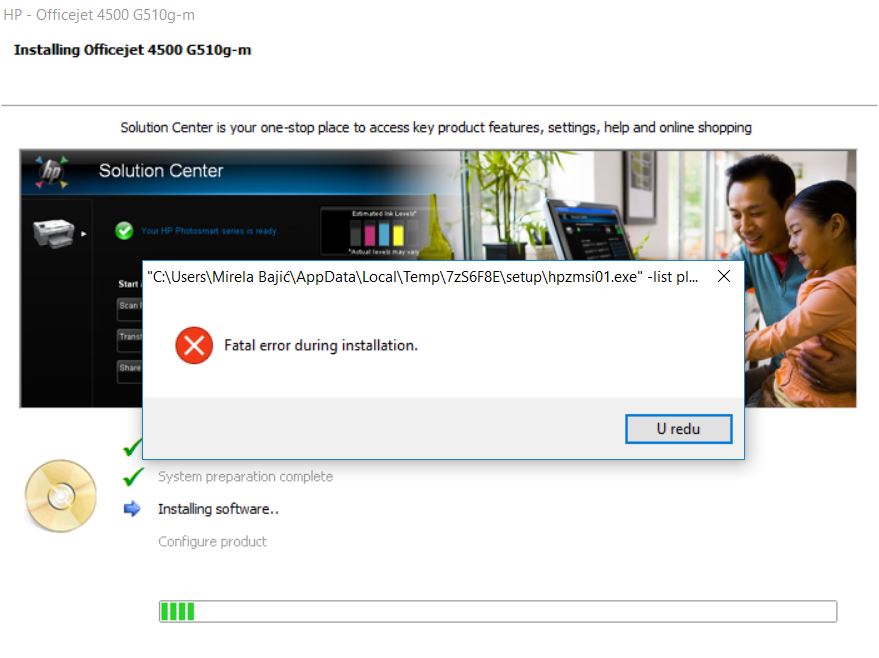879x658 pixels.
Task: Click the 'Solution Center' banner title
Action: [161, 170]
